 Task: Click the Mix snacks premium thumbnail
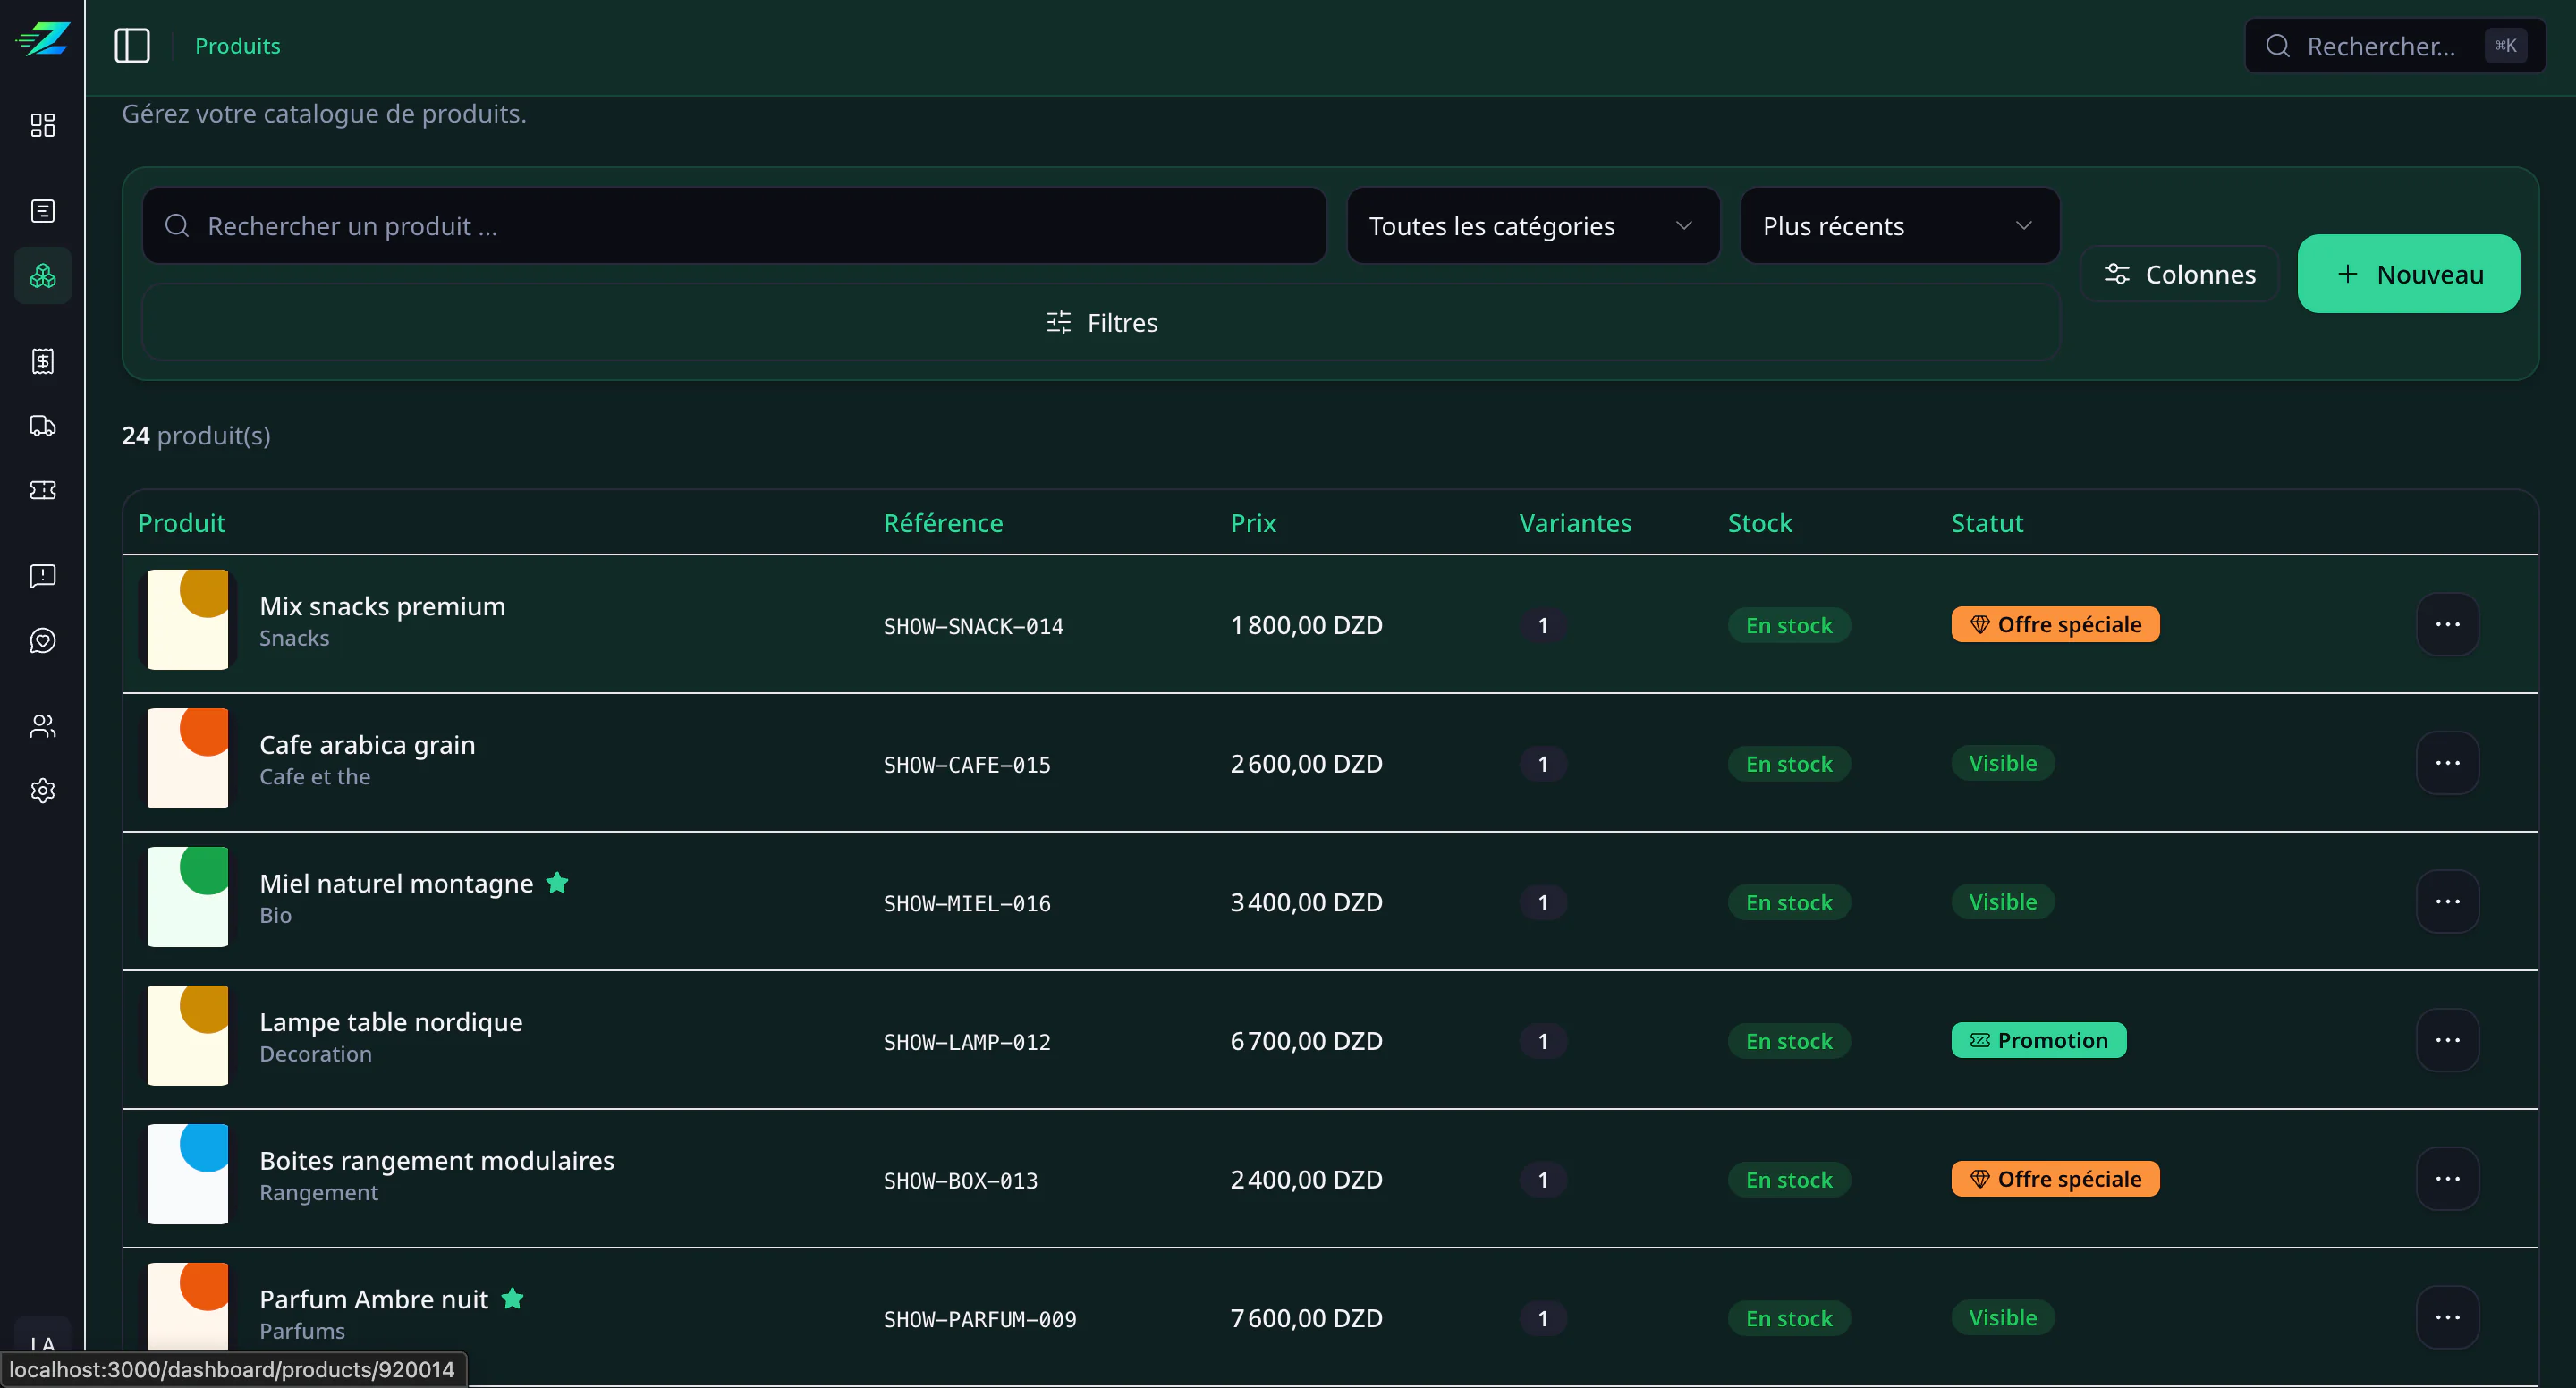pyautogui.click(x=188, y=620)
